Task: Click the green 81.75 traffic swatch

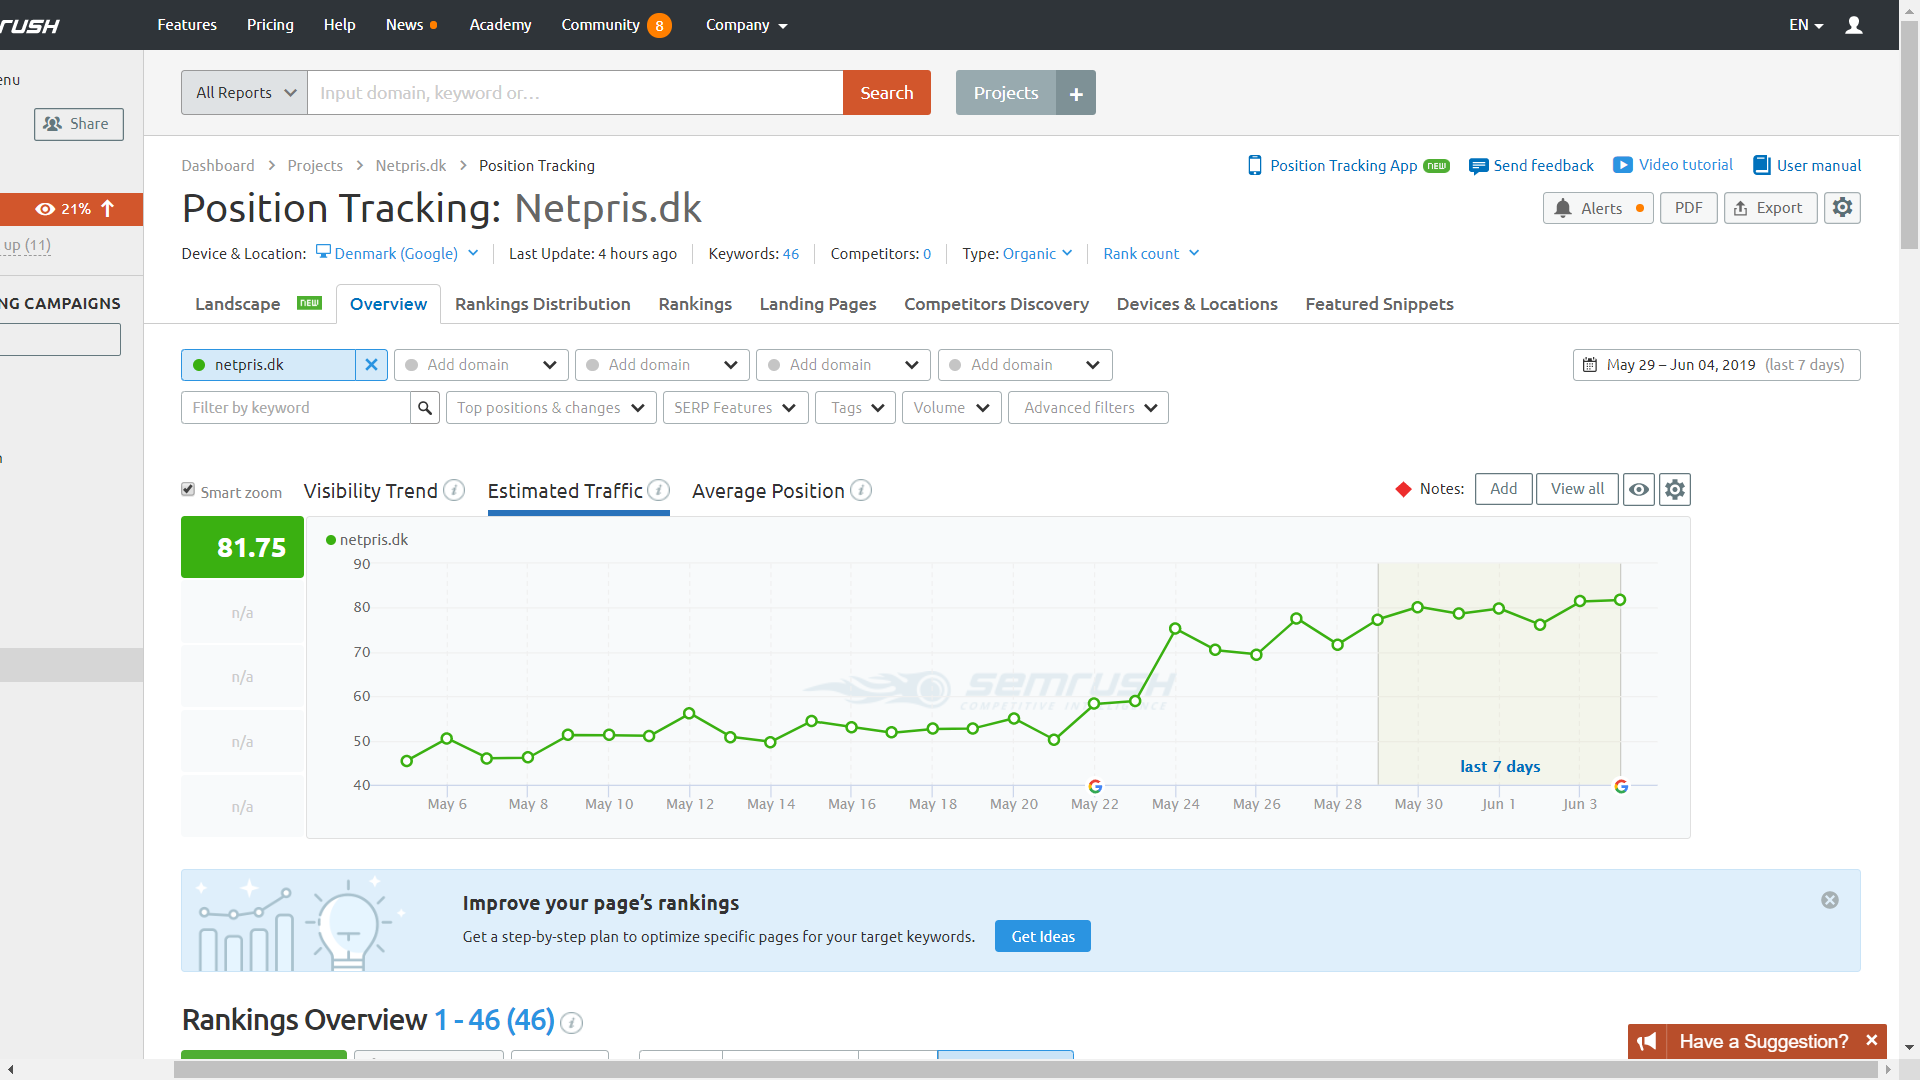Action: tap(242, 547)
